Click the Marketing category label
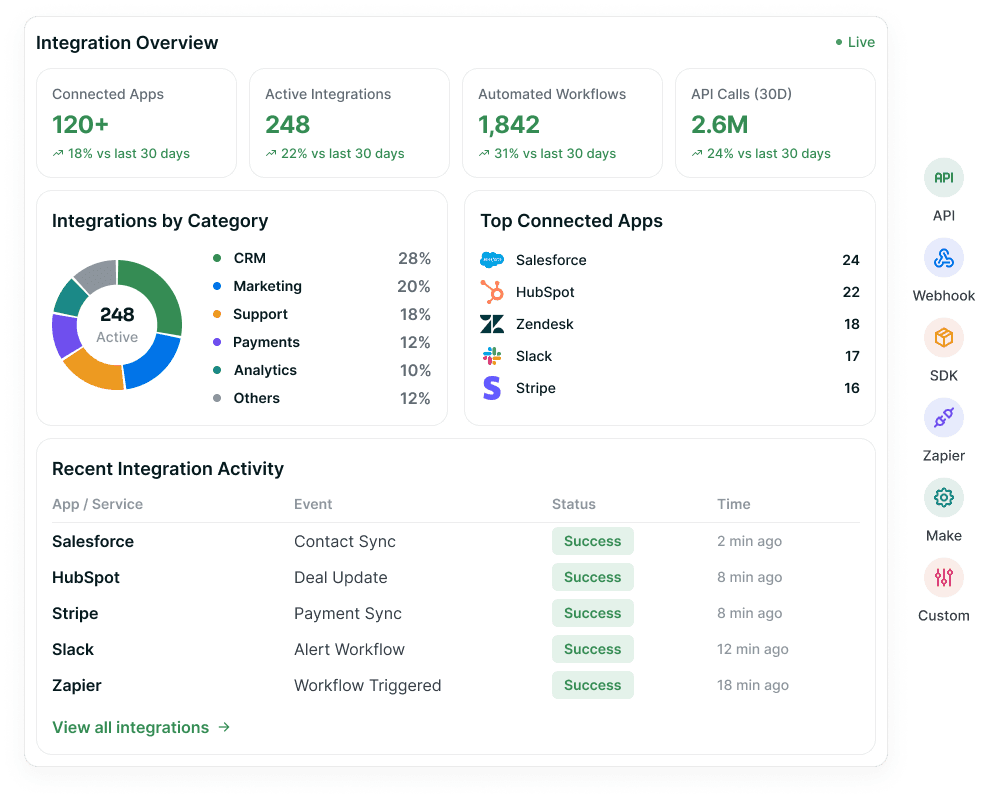This screenshot has height=799, width=984. coord(267,286)
